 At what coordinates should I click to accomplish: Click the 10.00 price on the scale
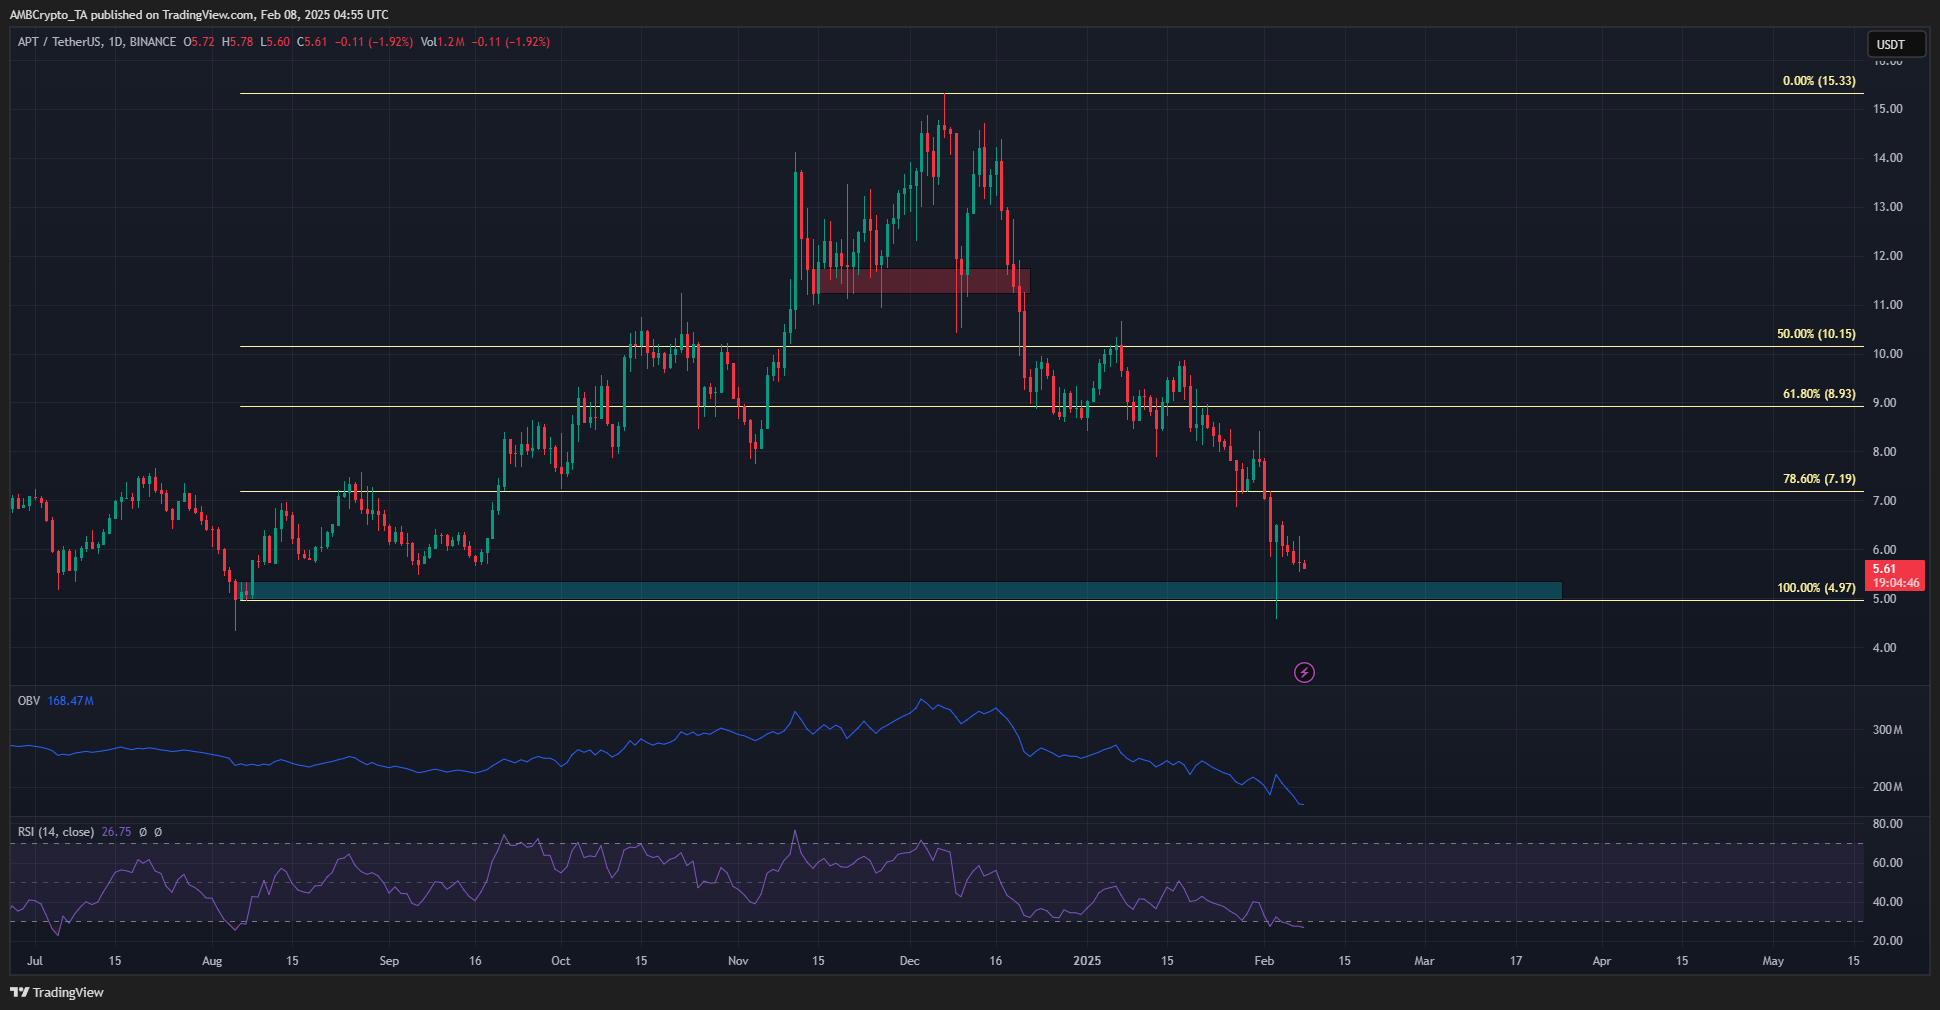tap(1888, 354)
